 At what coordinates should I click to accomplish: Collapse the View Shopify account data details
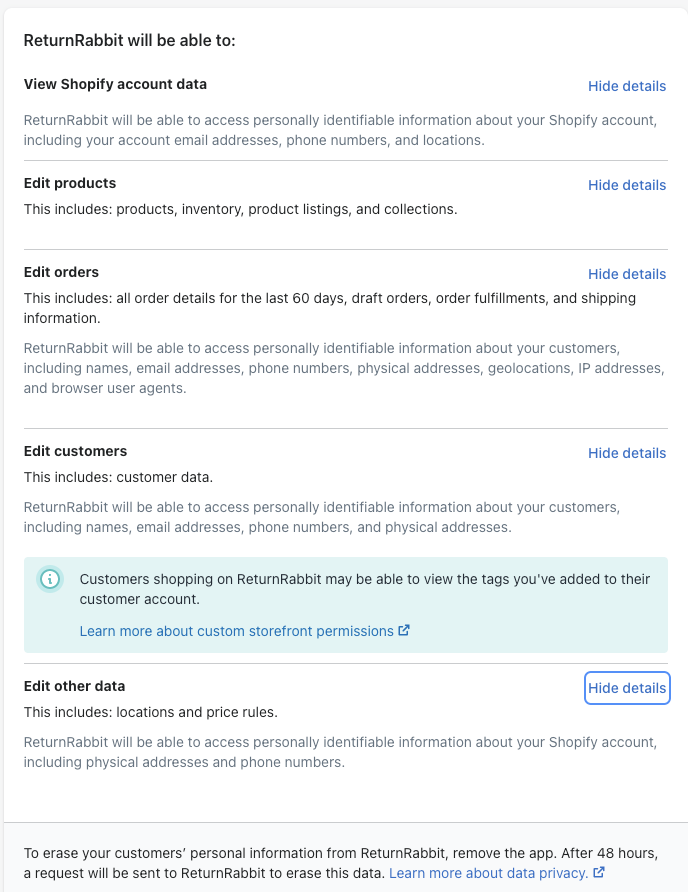627,86
